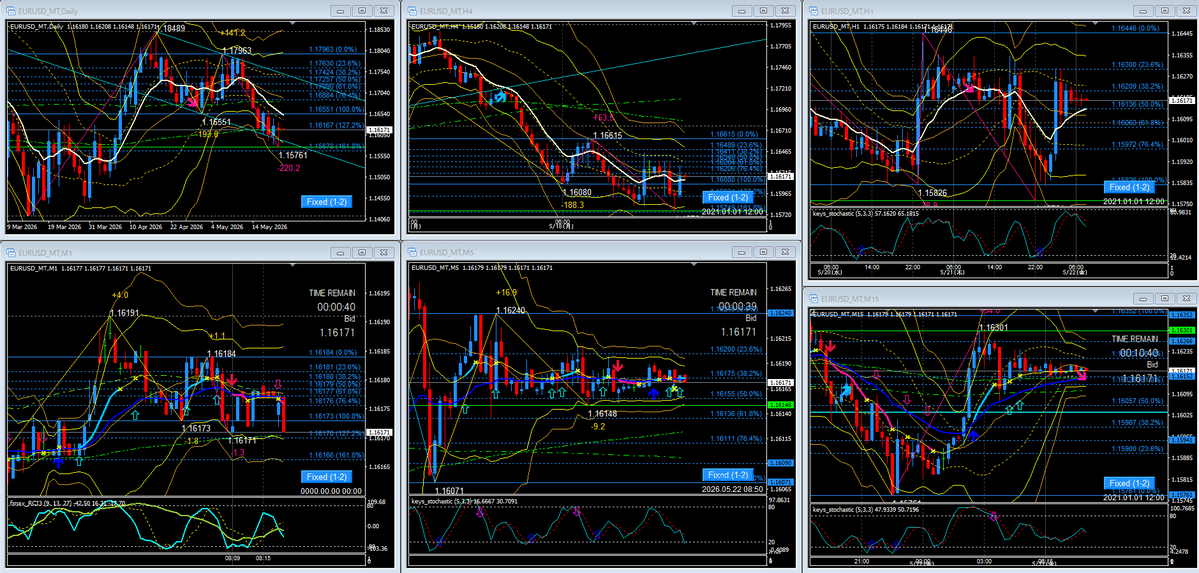Image resolution: width=1199 pixels, height=573 pixels.
Task: Click Fixed (1-2) button on M15 chart
Action: pos(1129,483)
